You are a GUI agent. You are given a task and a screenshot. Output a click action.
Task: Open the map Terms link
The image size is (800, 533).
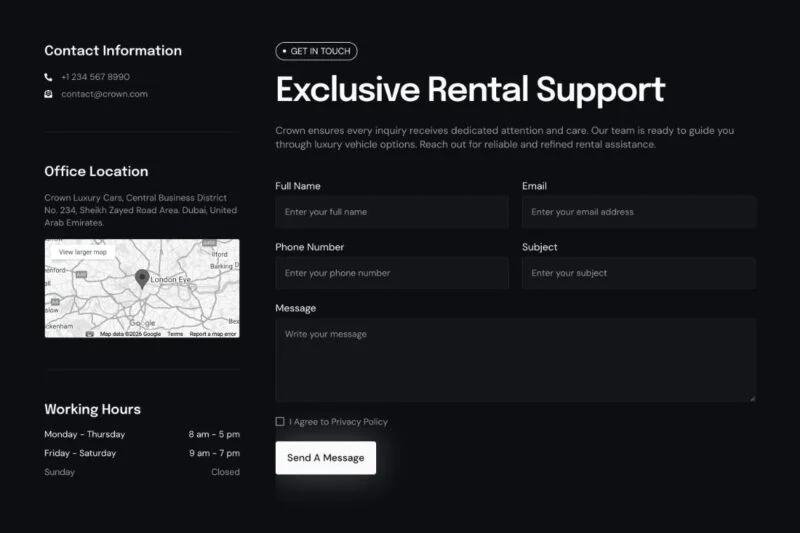coord(175,334)
